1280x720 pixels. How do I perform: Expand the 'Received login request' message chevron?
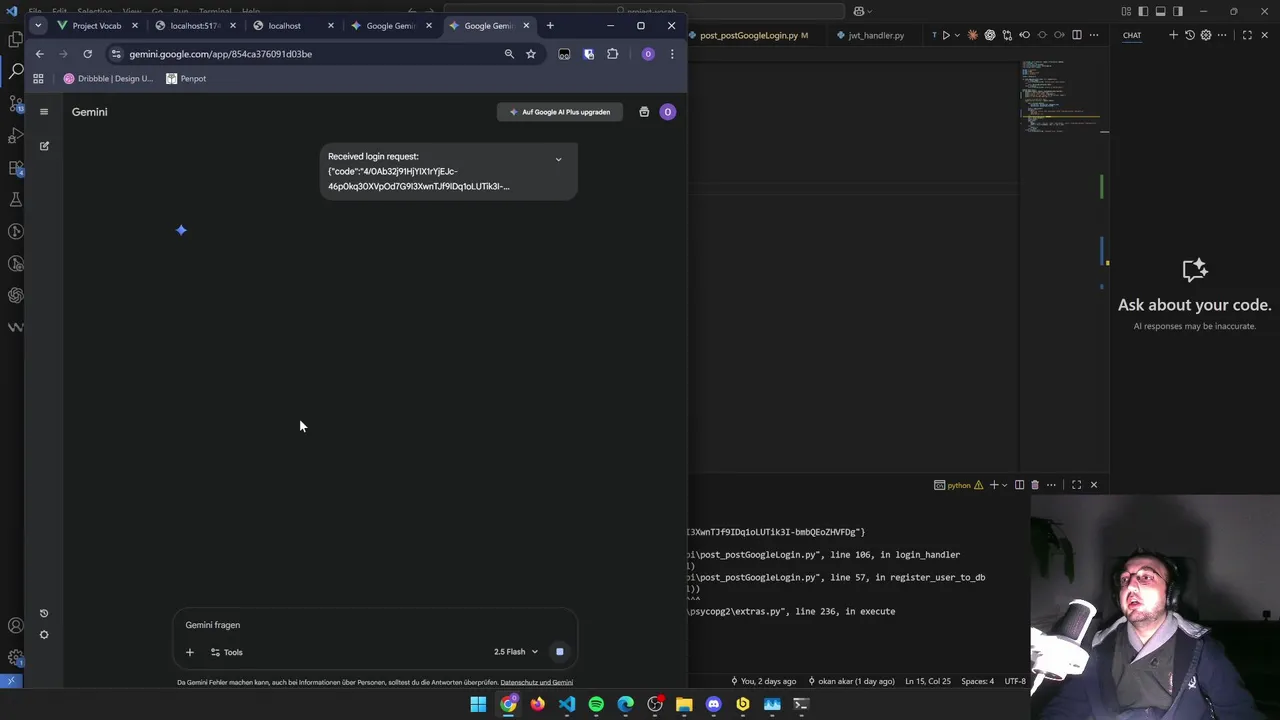coord(558,159)
